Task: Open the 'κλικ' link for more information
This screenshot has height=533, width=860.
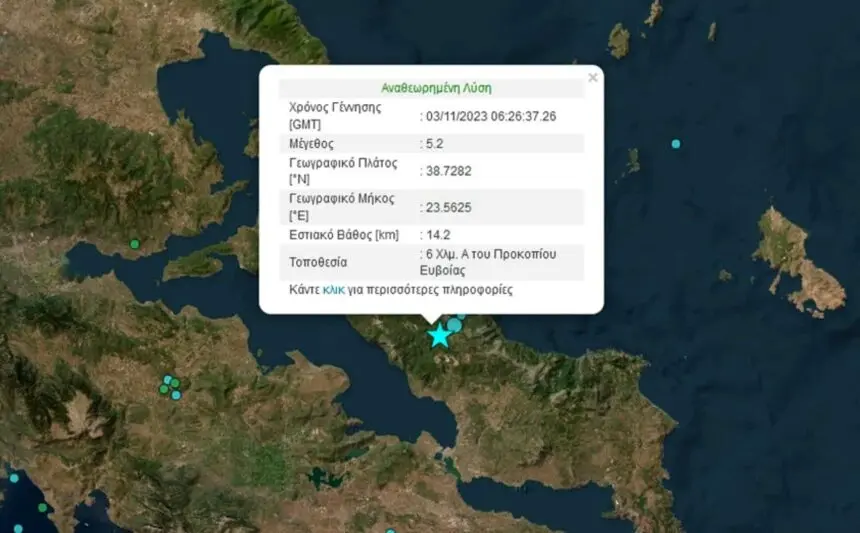Action: tap(333, 289)
